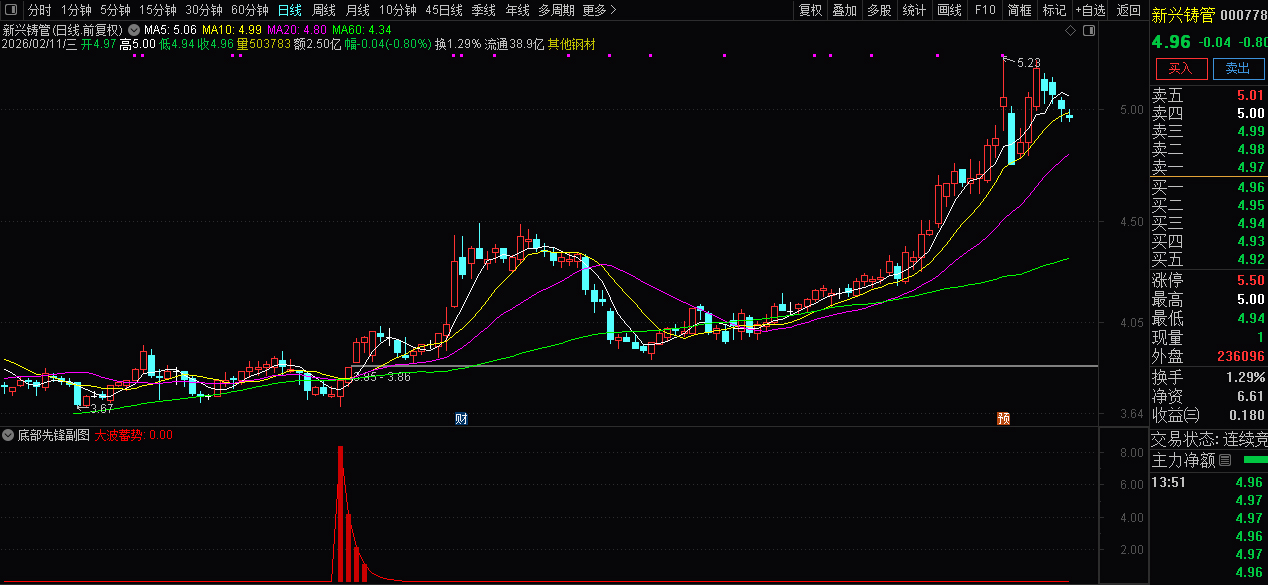Viewport: 1268px width, 585px height.
Task: Click the 13:51 tick trade row
Action: pos(1208,482)
